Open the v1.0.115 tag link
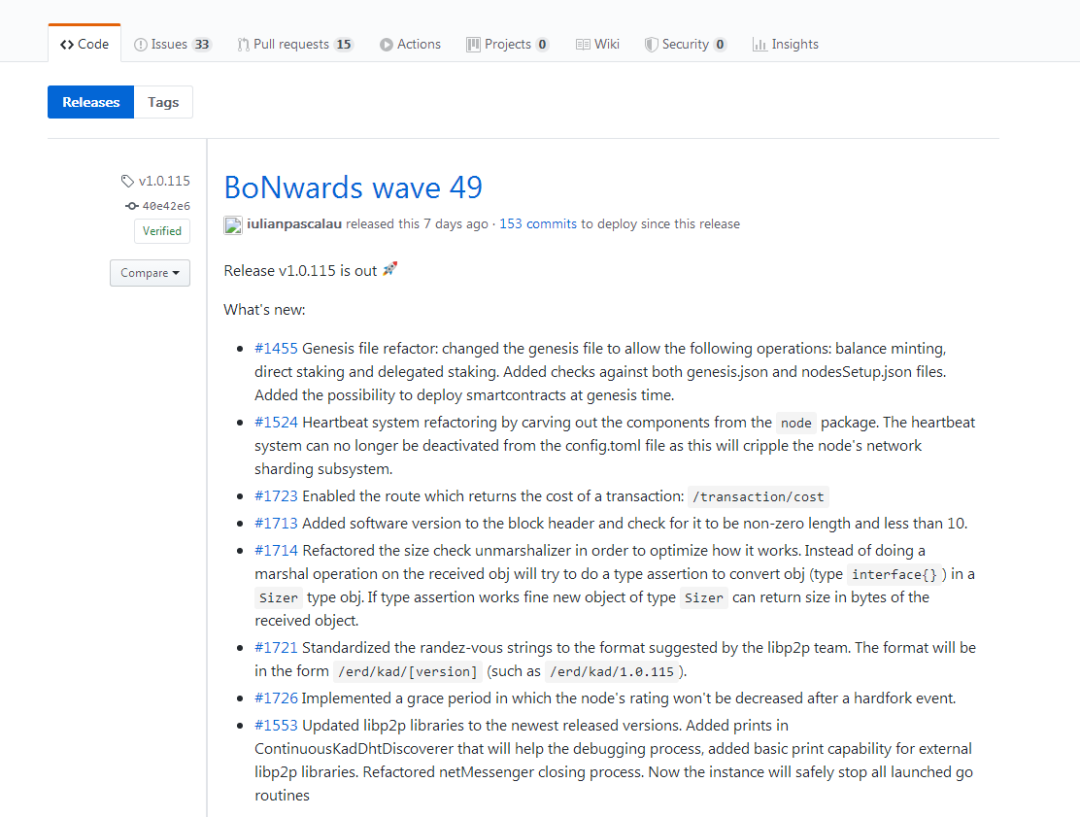The height and width of the screenshot is (817, 1080). click(x=164, y=181)
